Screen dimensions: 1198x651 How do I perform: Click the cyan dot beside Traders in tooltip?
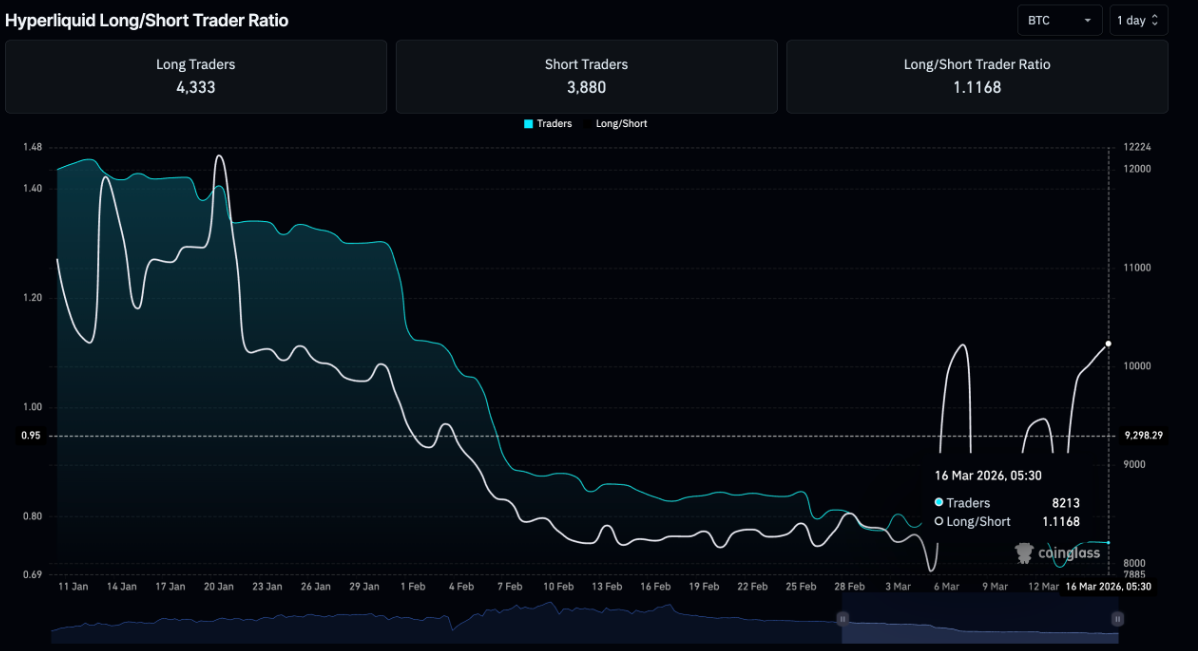click(937, 503)
